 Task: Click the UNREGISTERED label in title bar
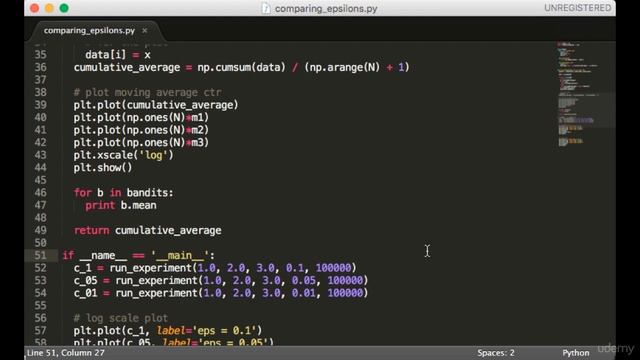coord(578,8)
